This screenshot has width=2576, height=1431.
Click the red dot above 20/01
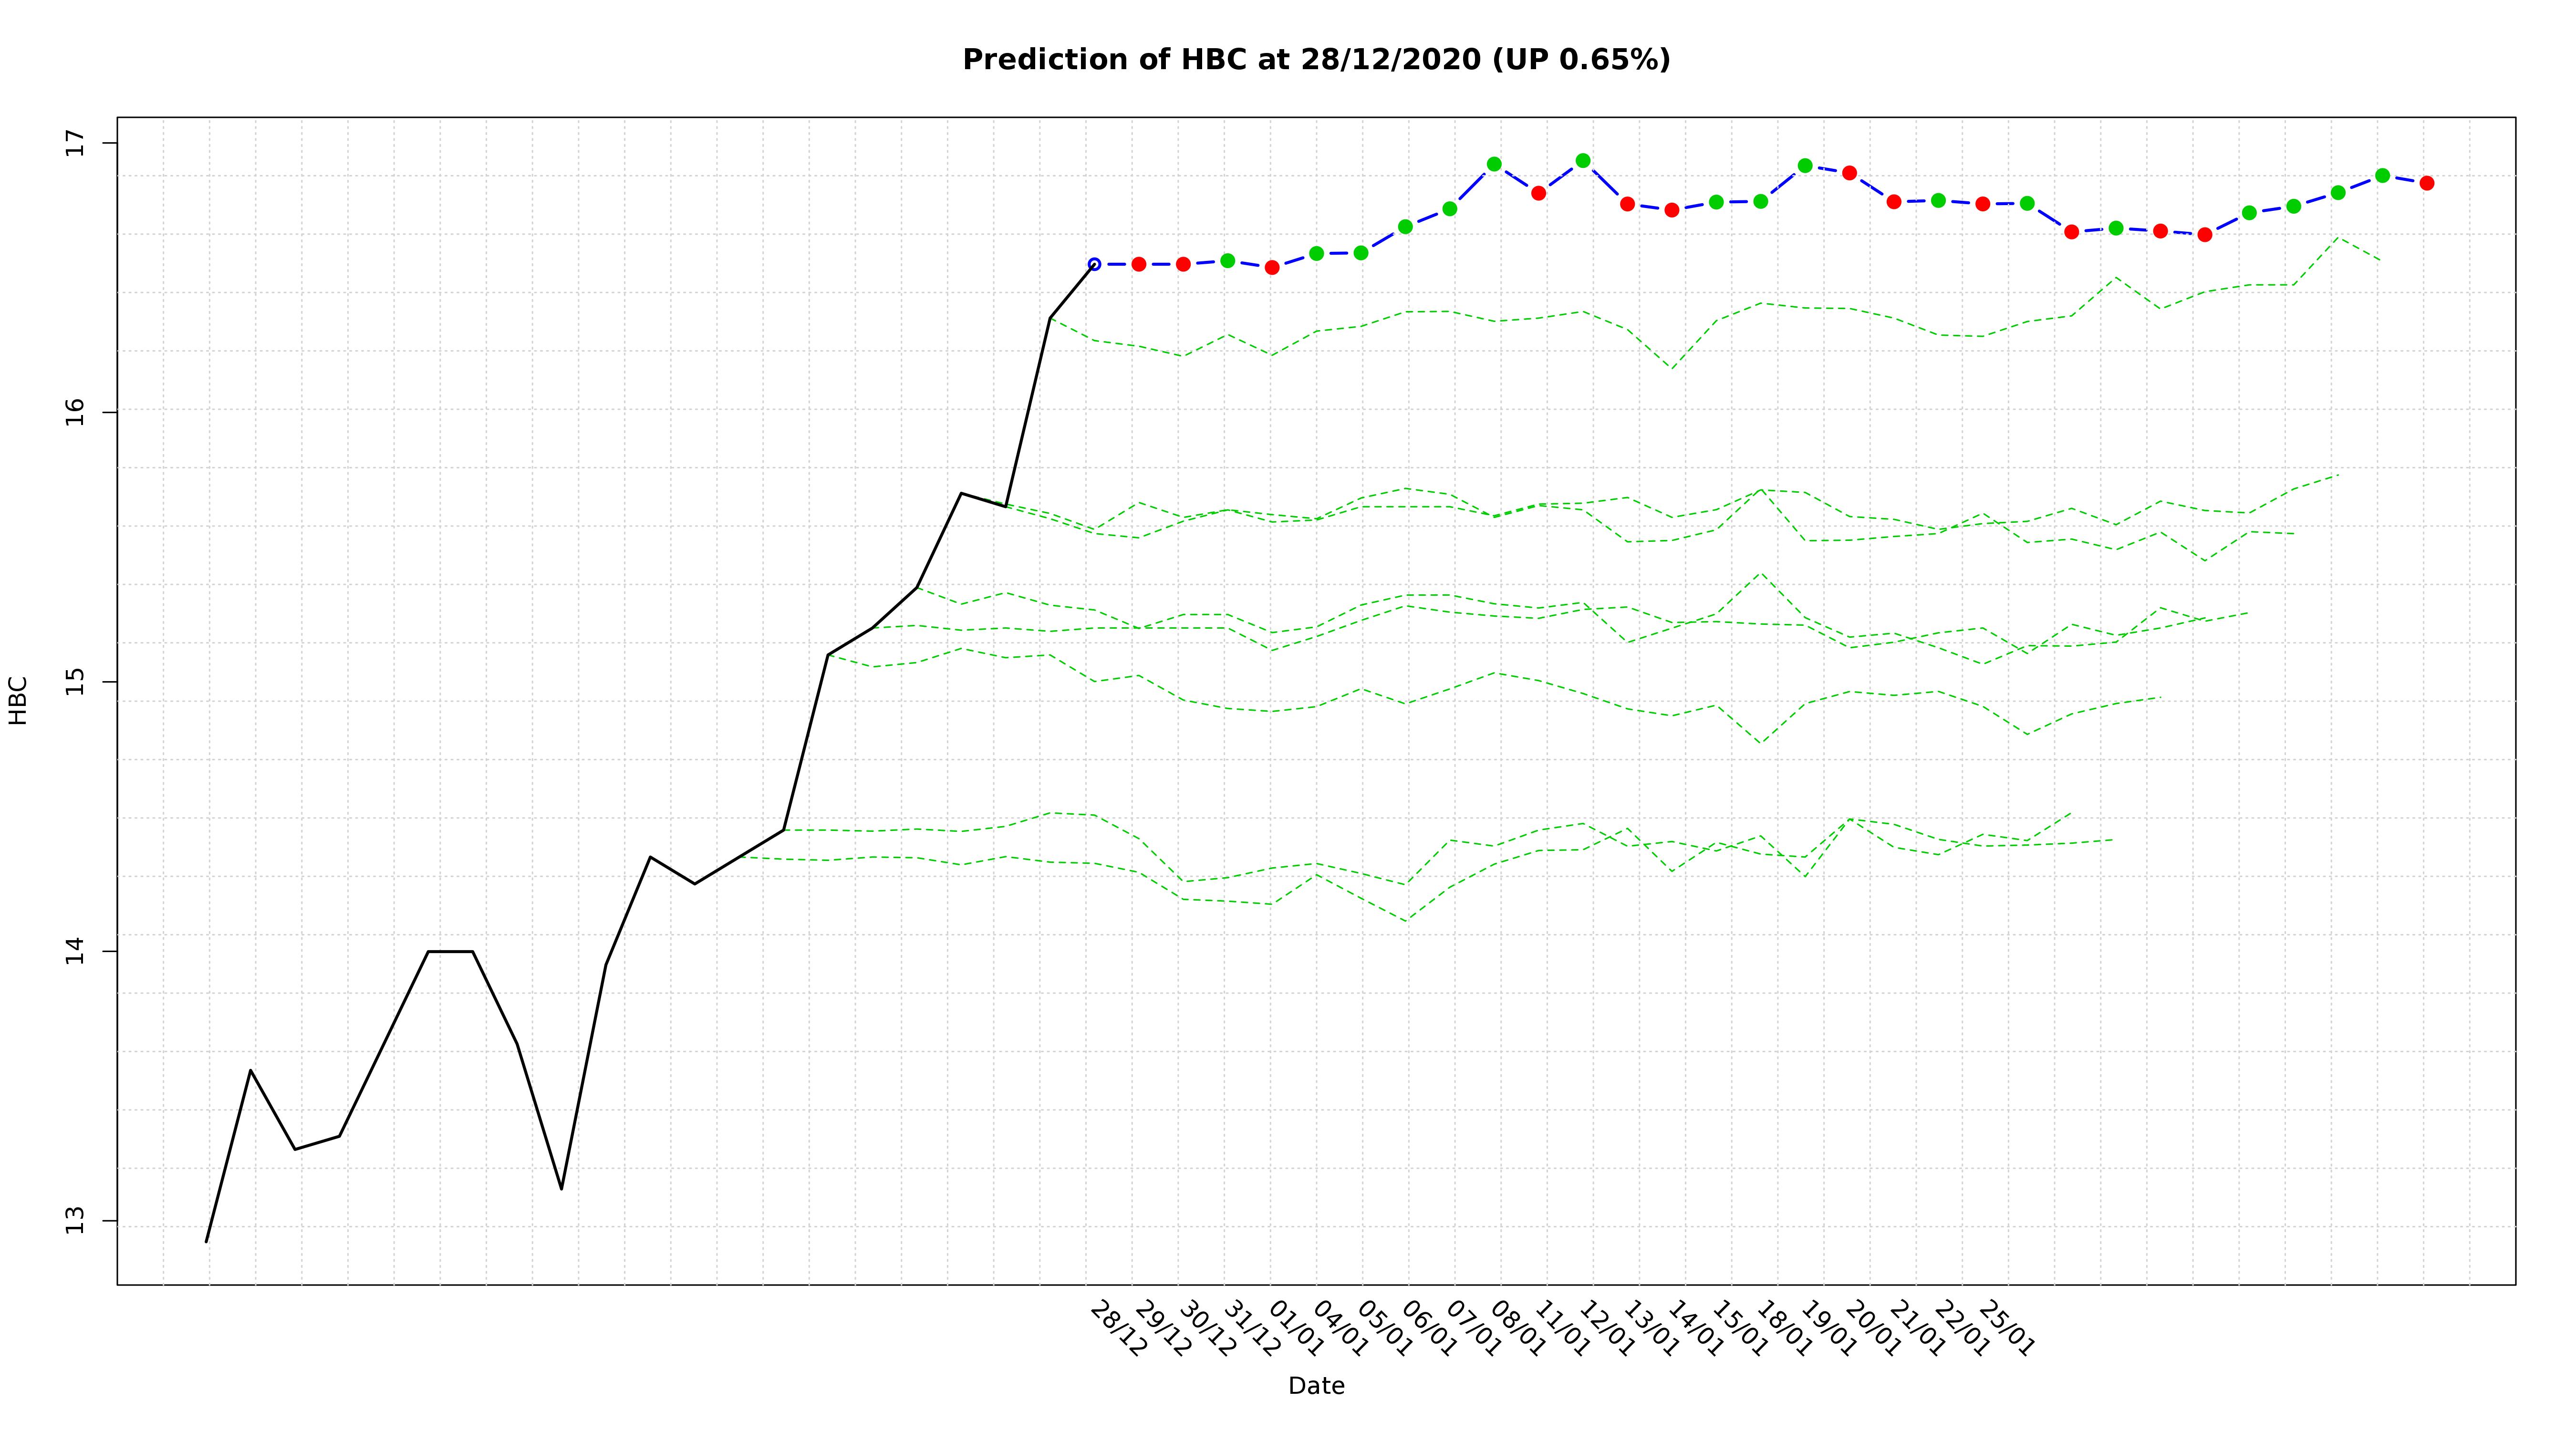click(x=1849, y=173)
